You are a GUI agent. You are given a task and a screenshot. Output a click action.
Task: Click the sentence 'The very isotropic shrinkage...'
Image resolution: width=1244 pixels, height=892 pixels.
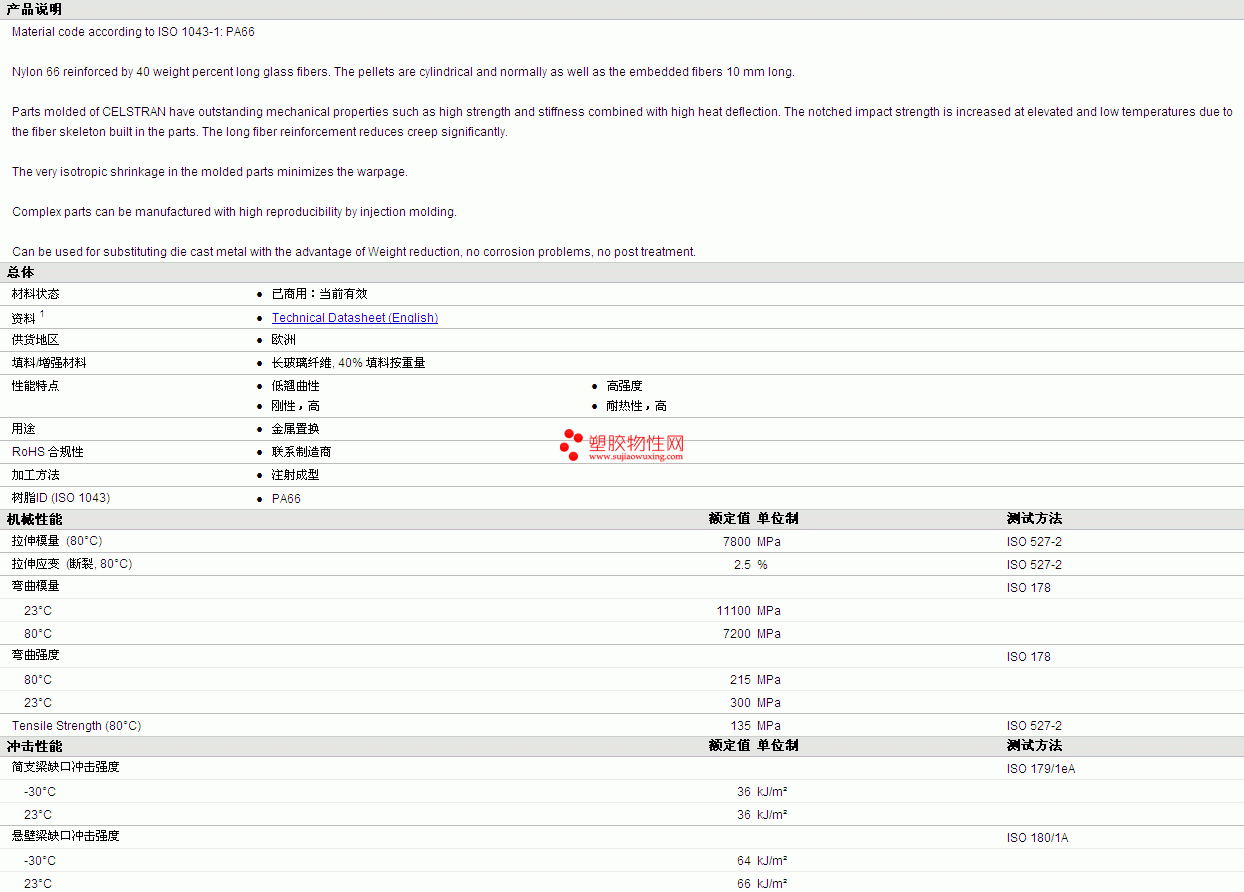pos(210,172)
